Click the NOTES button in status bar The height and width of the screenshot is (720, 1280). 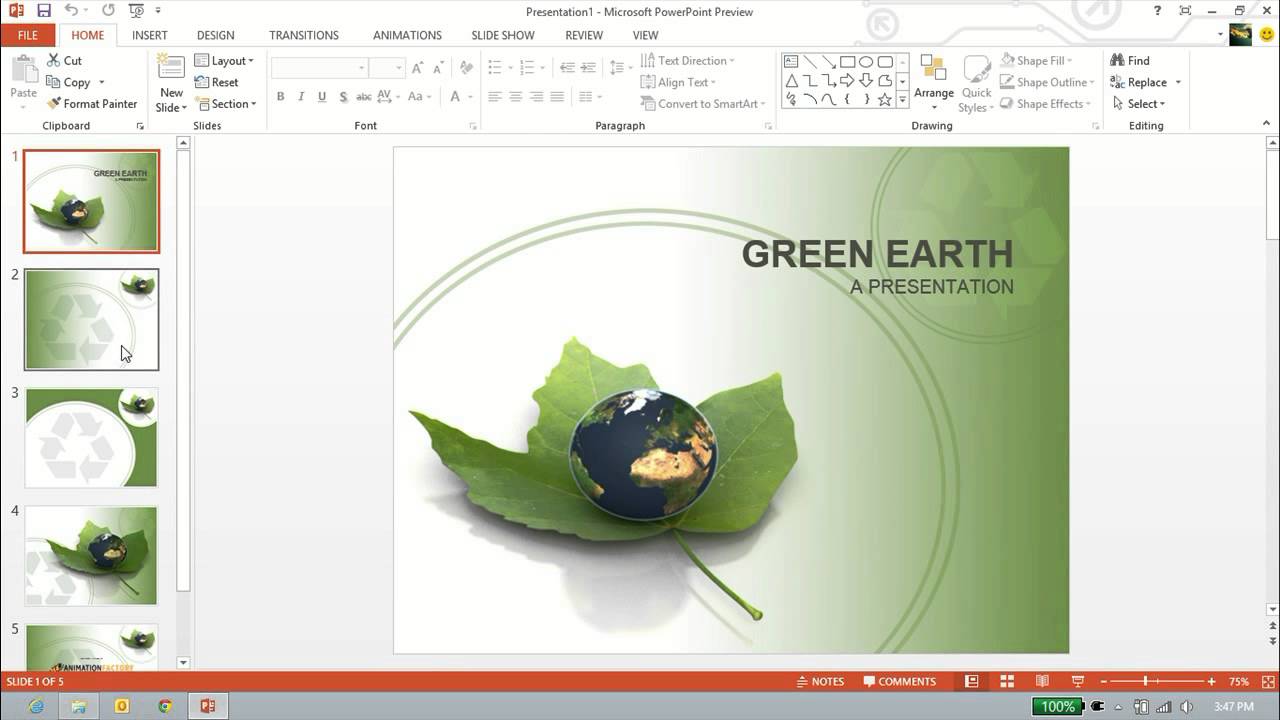point(821,681)
